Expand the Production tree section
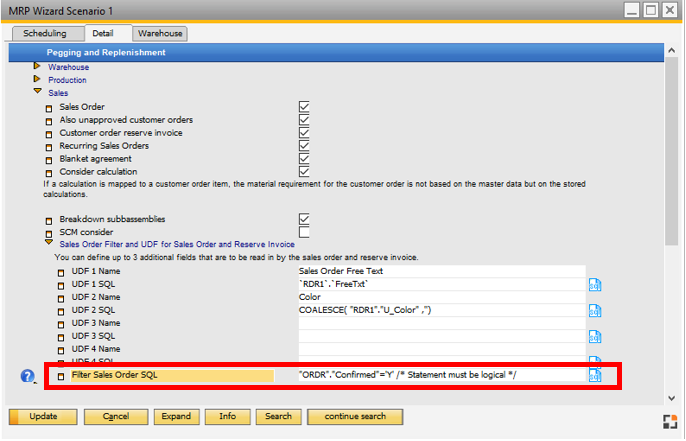Viewport: 686px width, 441px height. click(38, 80)
